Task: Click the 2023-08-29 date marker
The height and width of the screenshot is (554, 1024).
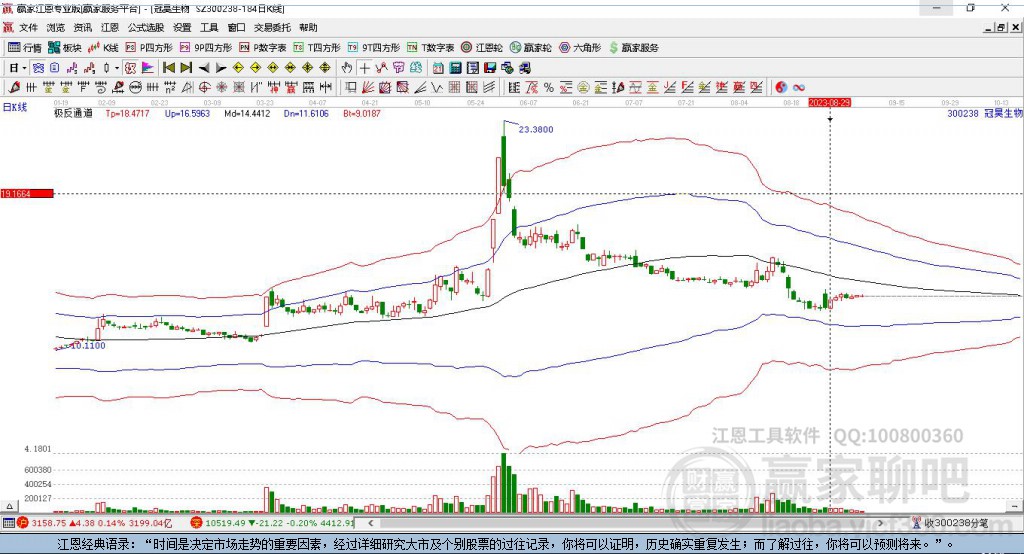Action: pos(829,103)
